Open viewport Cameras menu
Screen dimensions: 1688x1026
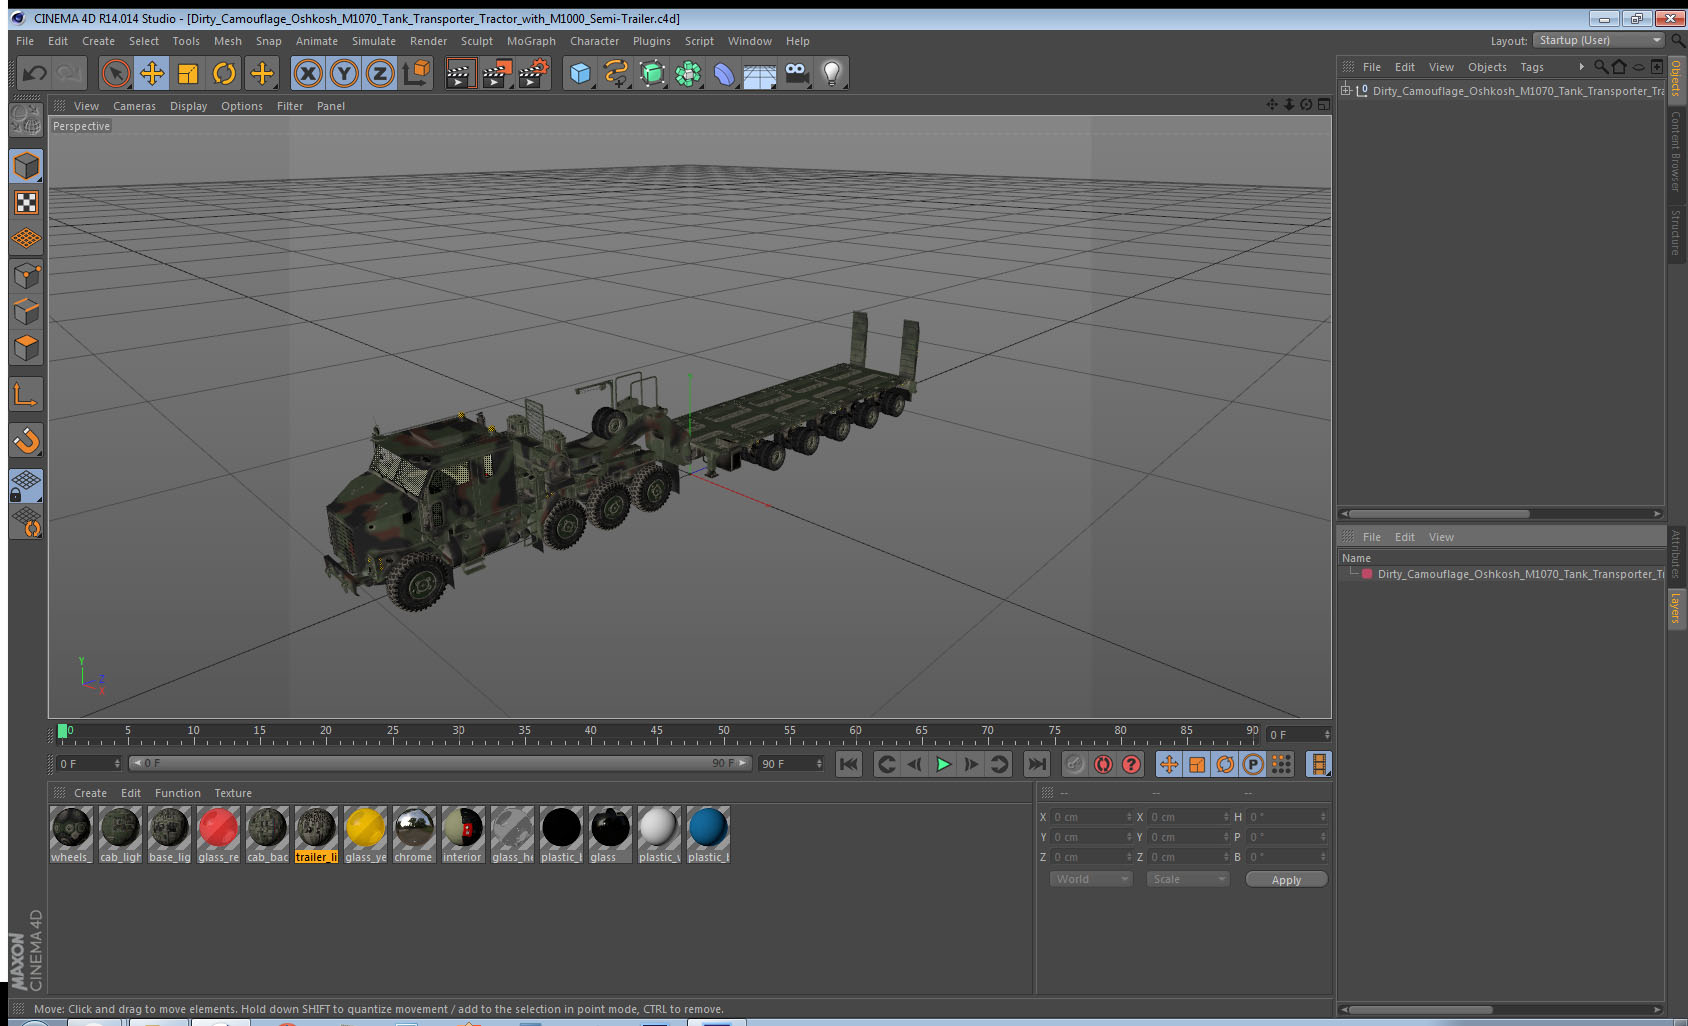(x=134, y=106)
